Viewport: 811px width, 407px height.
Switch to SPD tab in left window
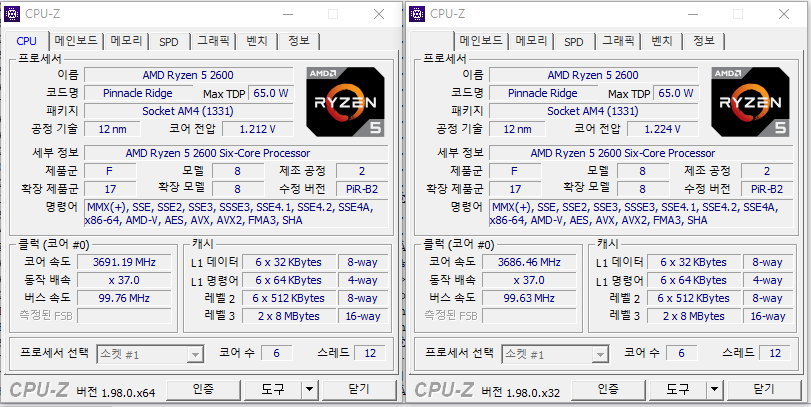point(169,41)
